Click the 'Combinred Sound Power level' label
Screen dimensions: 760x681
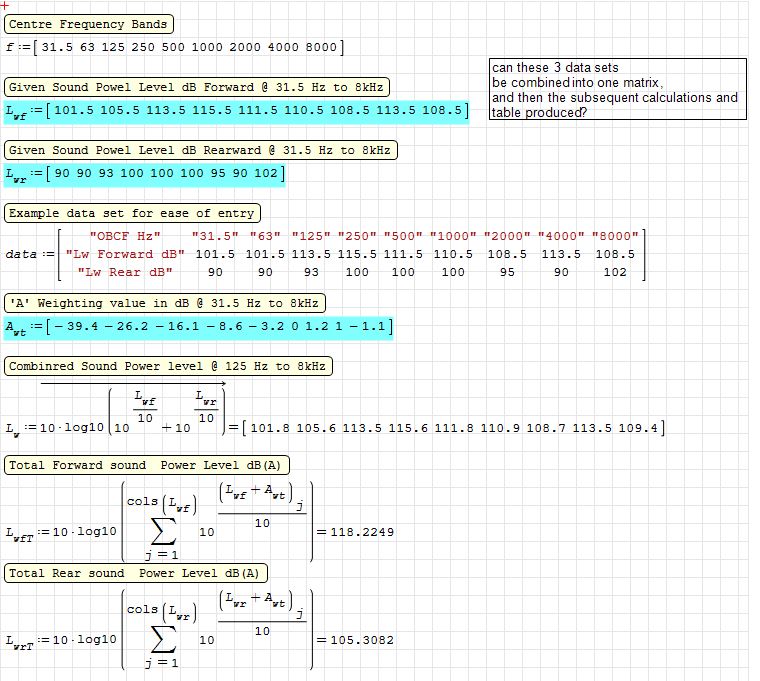(168, 366)
